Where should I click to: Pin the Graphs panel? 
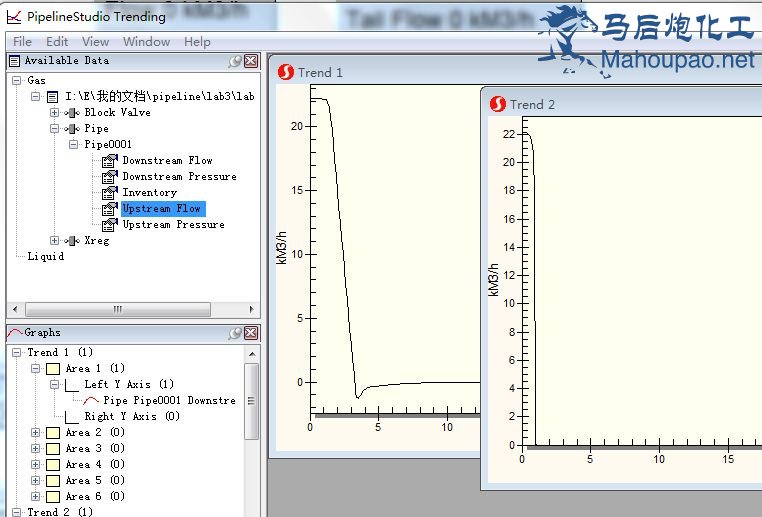235,333
